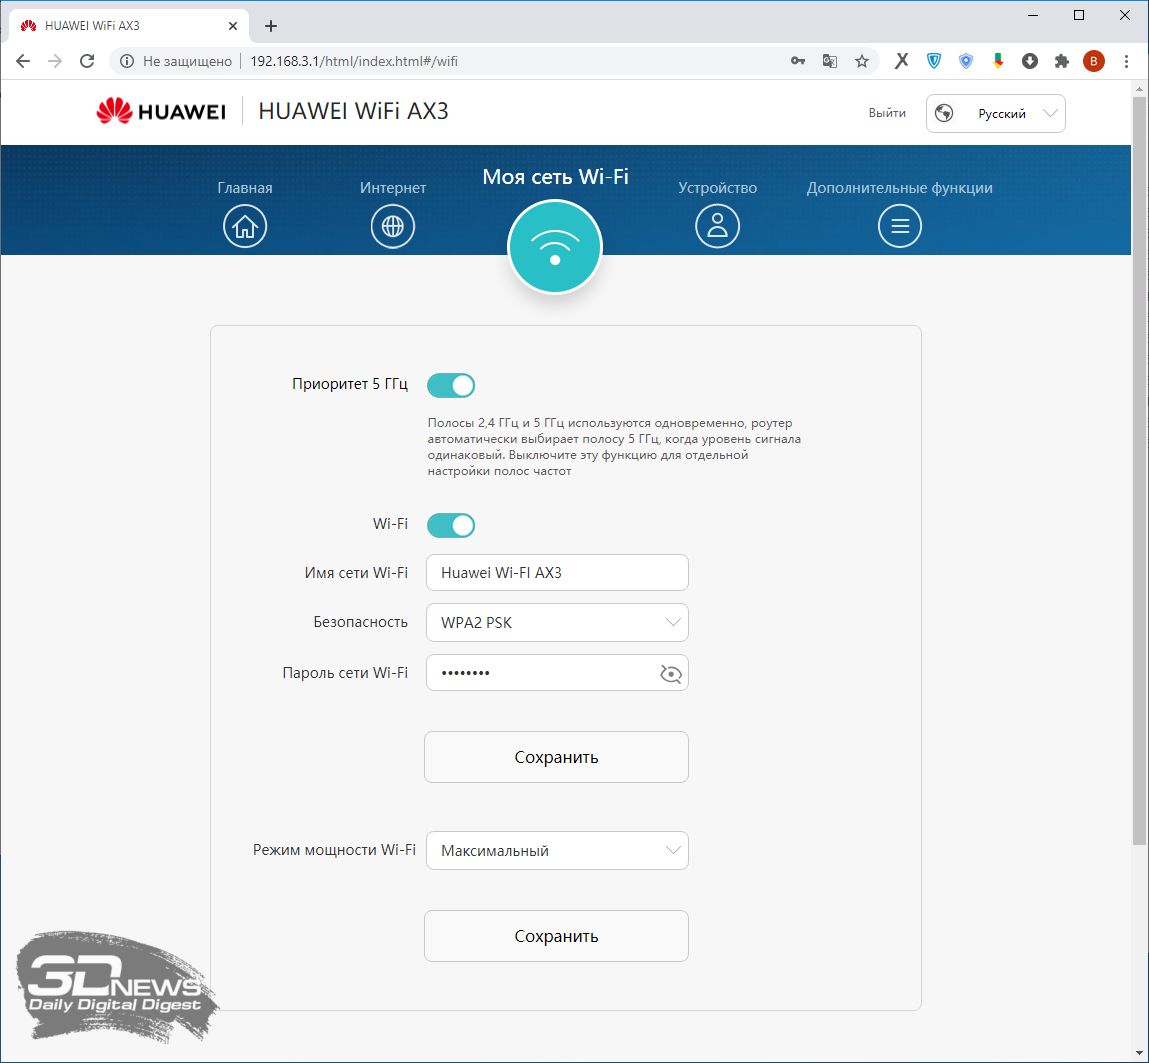Select the Устройство tab label

717,188
